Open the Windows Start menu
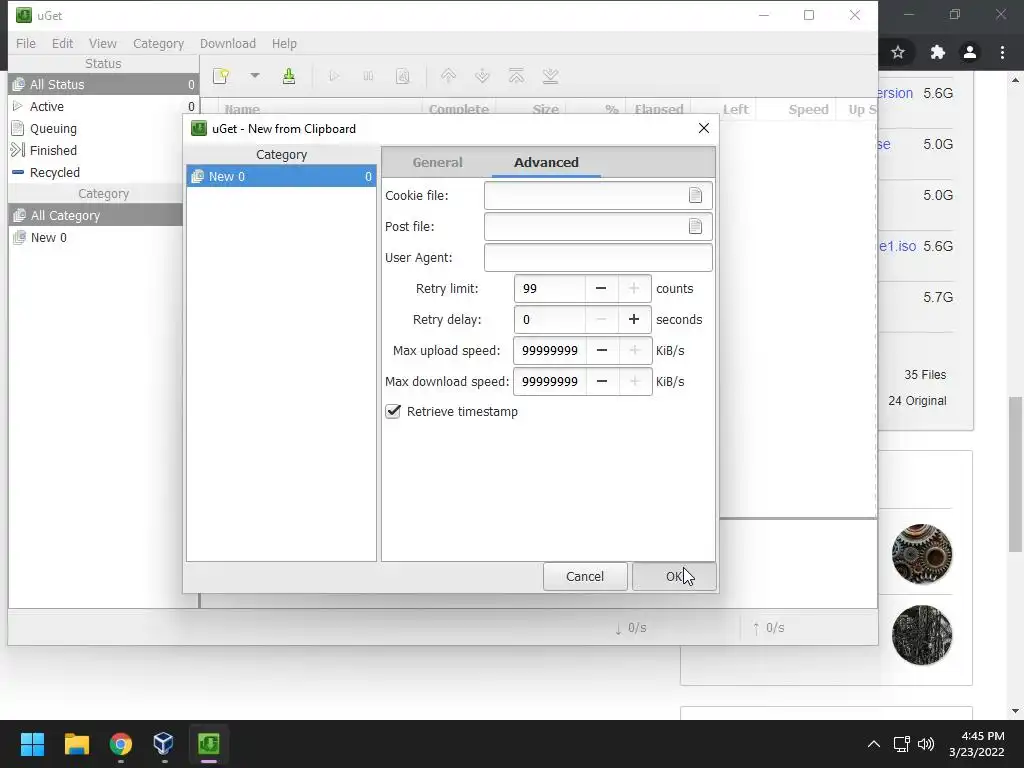This screenshot has width=1024, height=768. point(32,744)
